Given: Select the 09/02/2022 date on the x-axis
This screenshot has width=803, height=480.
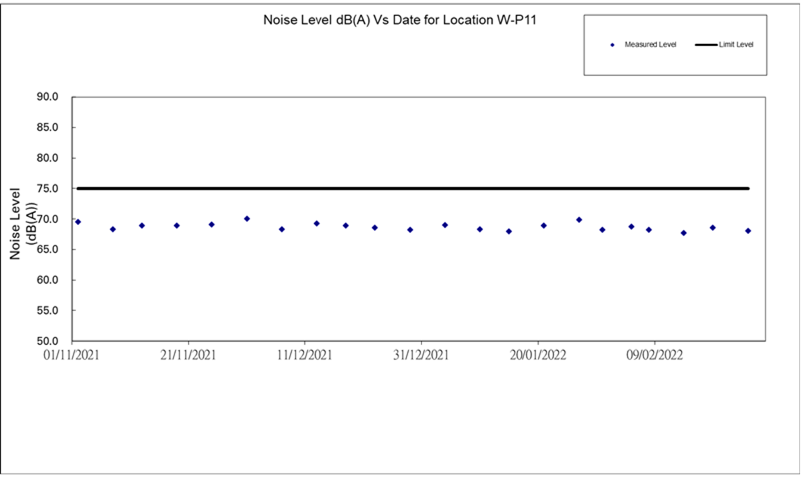Looking at the screenshot, I should (655, 355).
